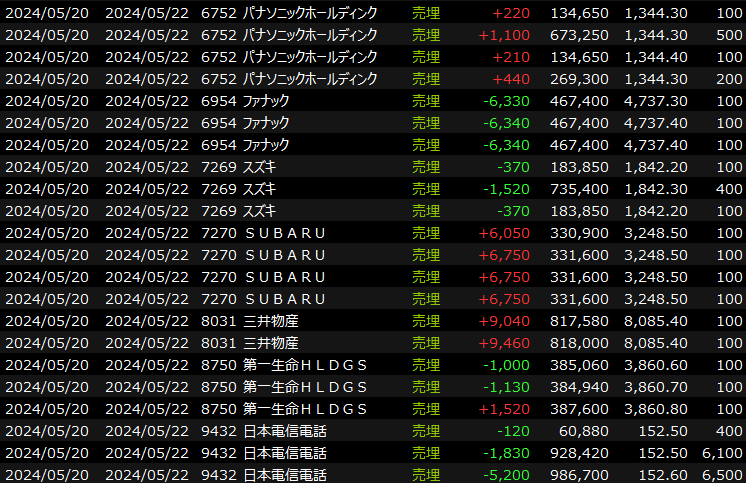This screenshot has width=746, height=483.
Task: Click the 818,000 amount cell
Action: pos(579,343)
